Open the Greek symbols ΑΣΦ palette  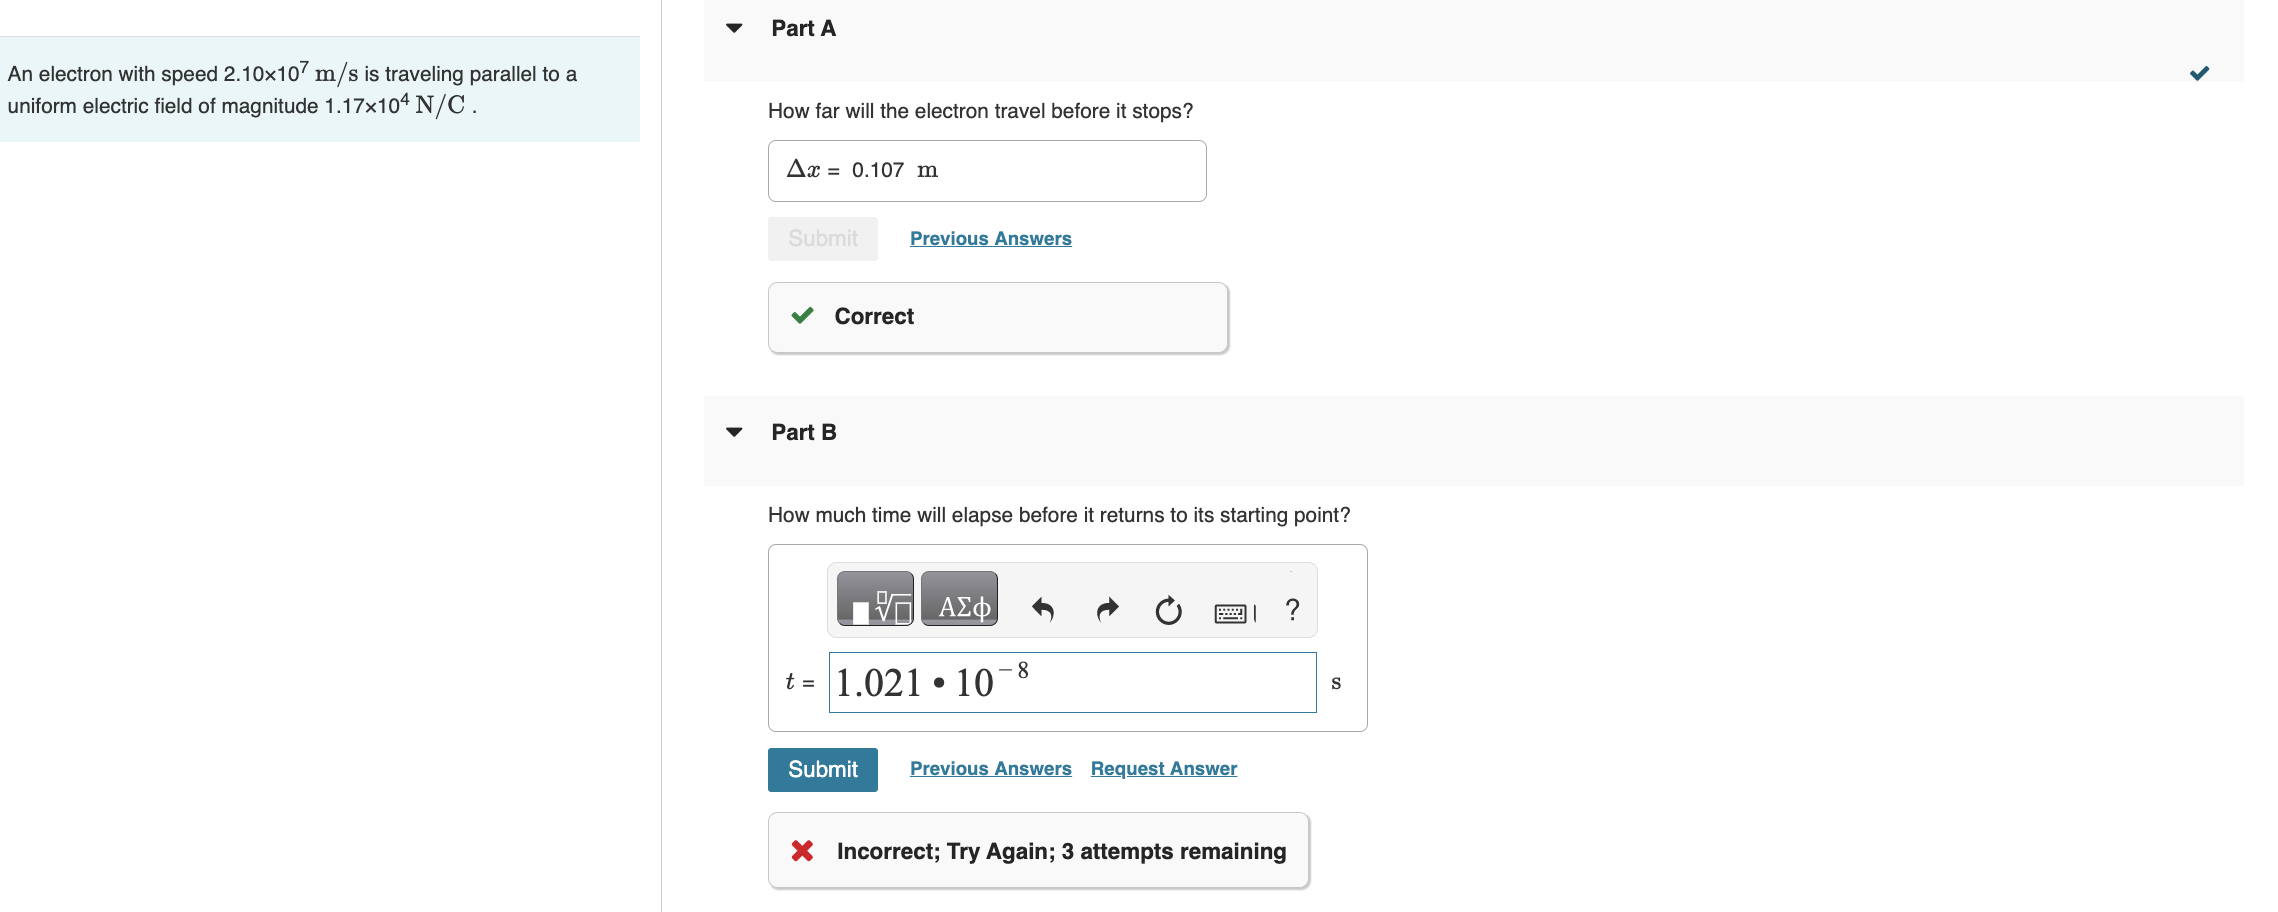[x=959, y=599]
